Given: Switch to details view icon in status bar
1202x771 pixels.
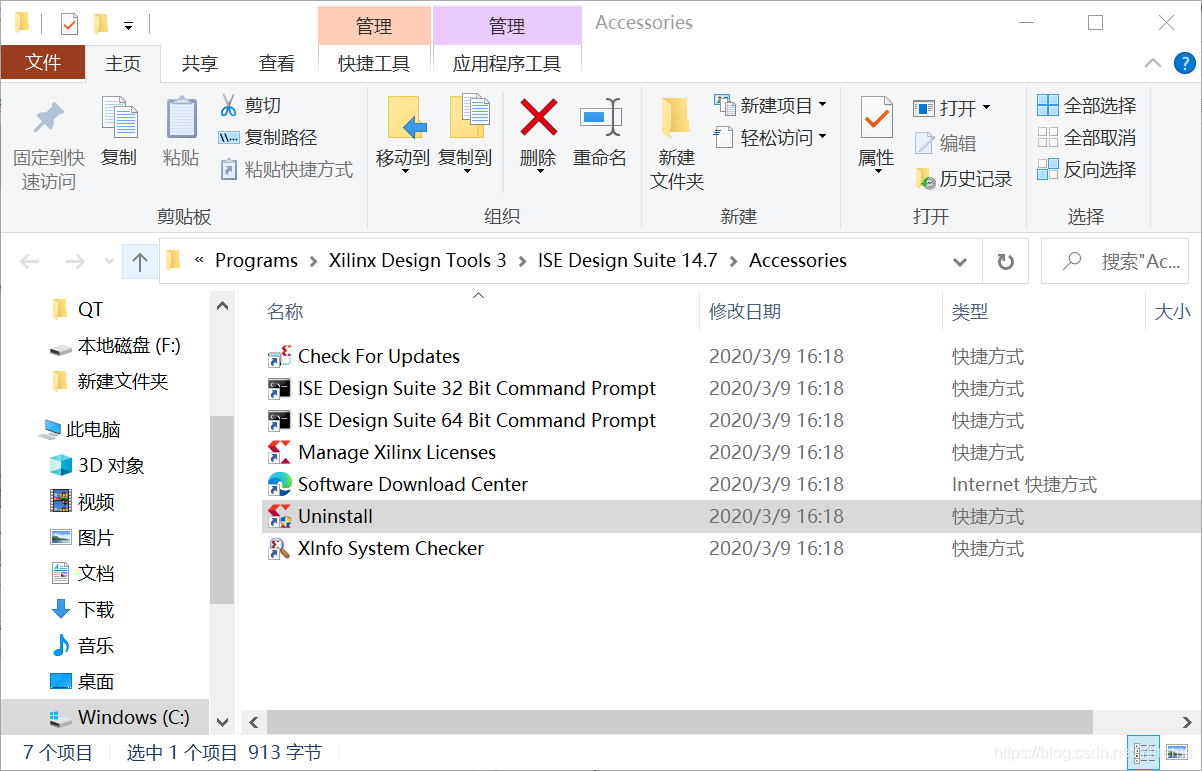Looking at the screenshot, I should tap(1145, 752).
